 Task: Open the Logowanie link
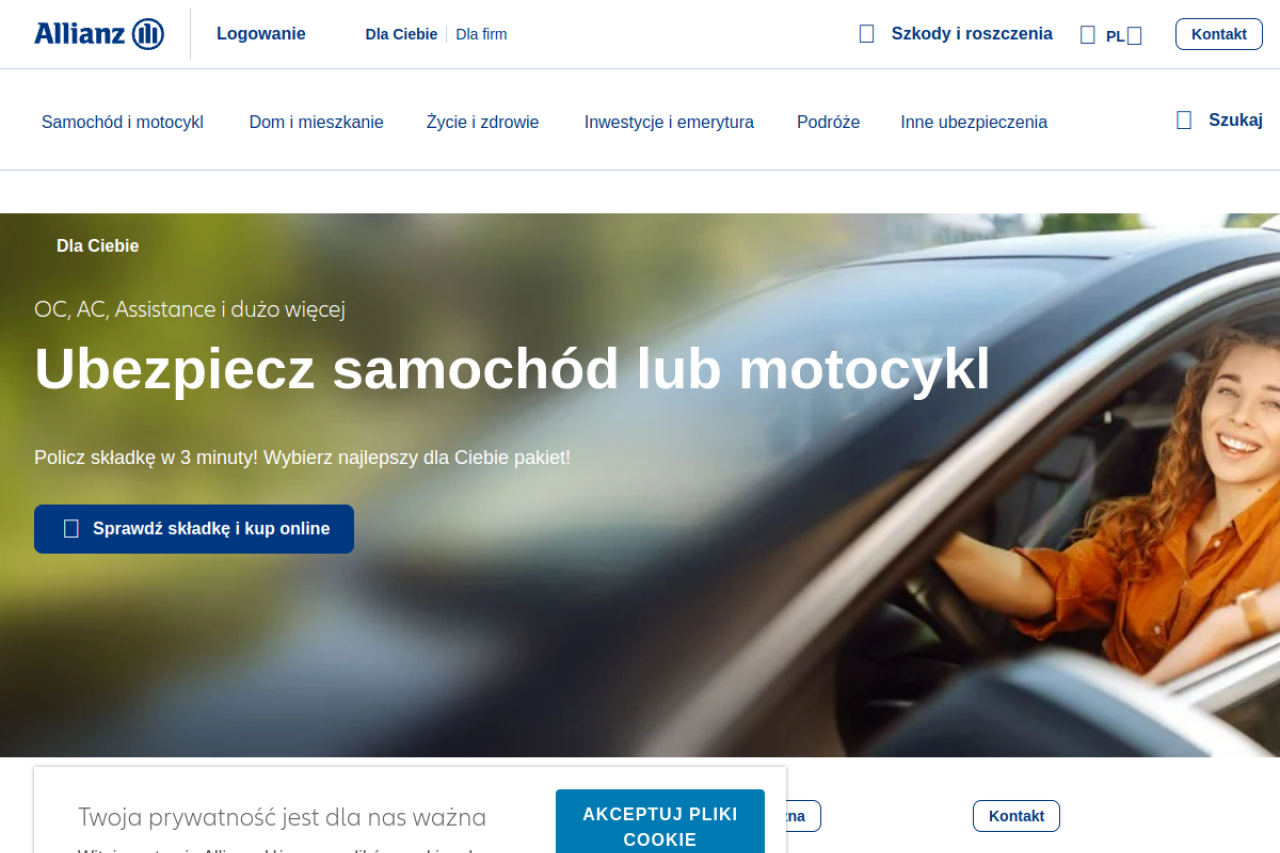(261, 34)
